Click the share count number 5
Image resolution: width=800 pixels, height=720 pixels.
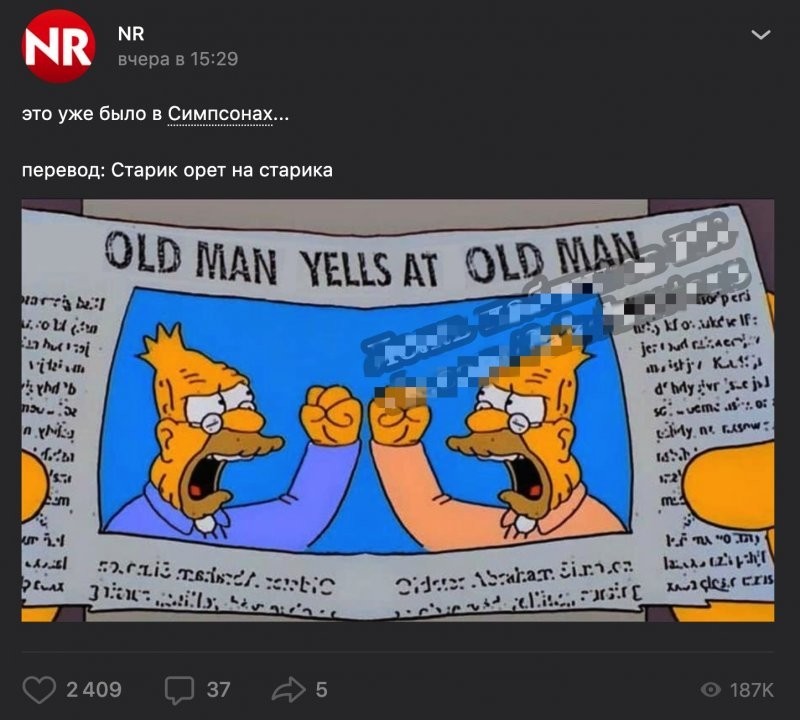pos(321,690)
